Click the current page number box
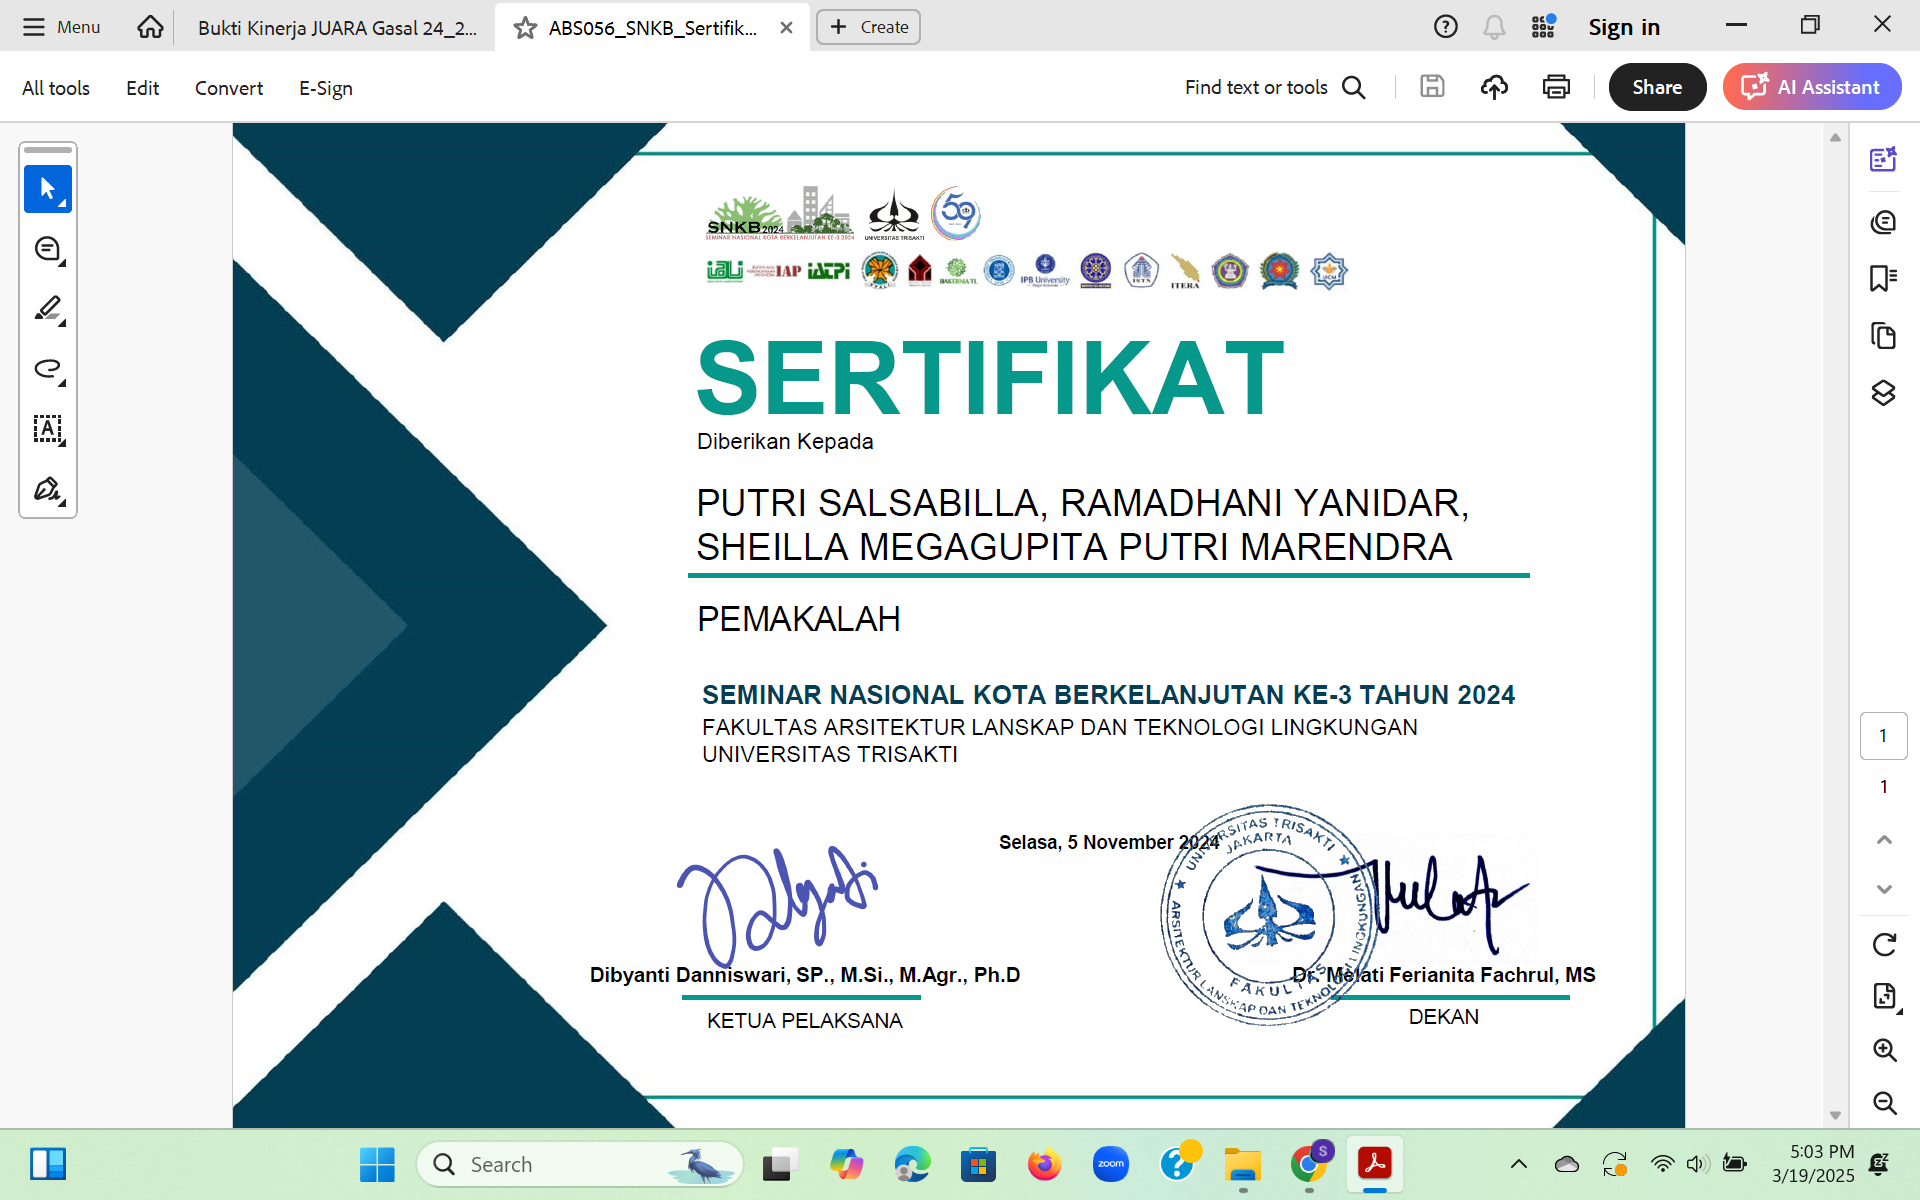 point(1883,736)
